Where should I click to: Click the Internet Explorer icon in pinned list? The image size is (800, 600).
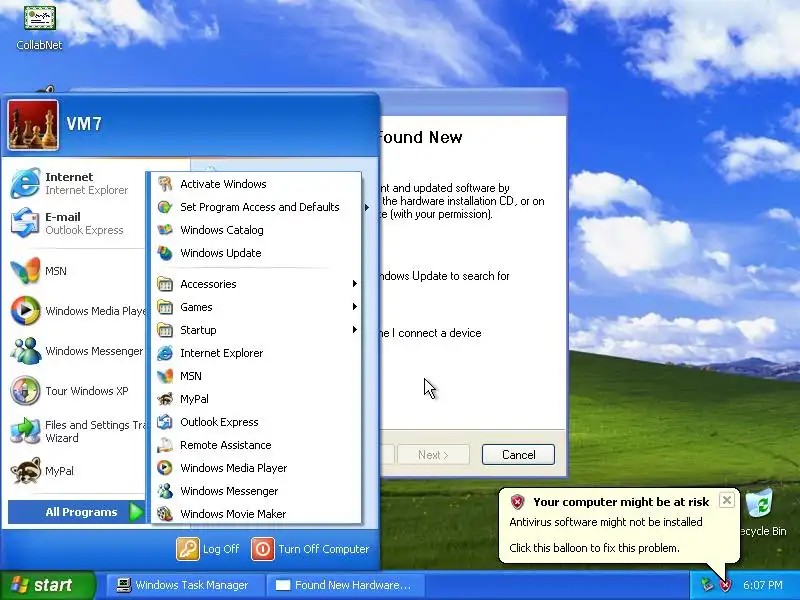click(x=25, y=183)
